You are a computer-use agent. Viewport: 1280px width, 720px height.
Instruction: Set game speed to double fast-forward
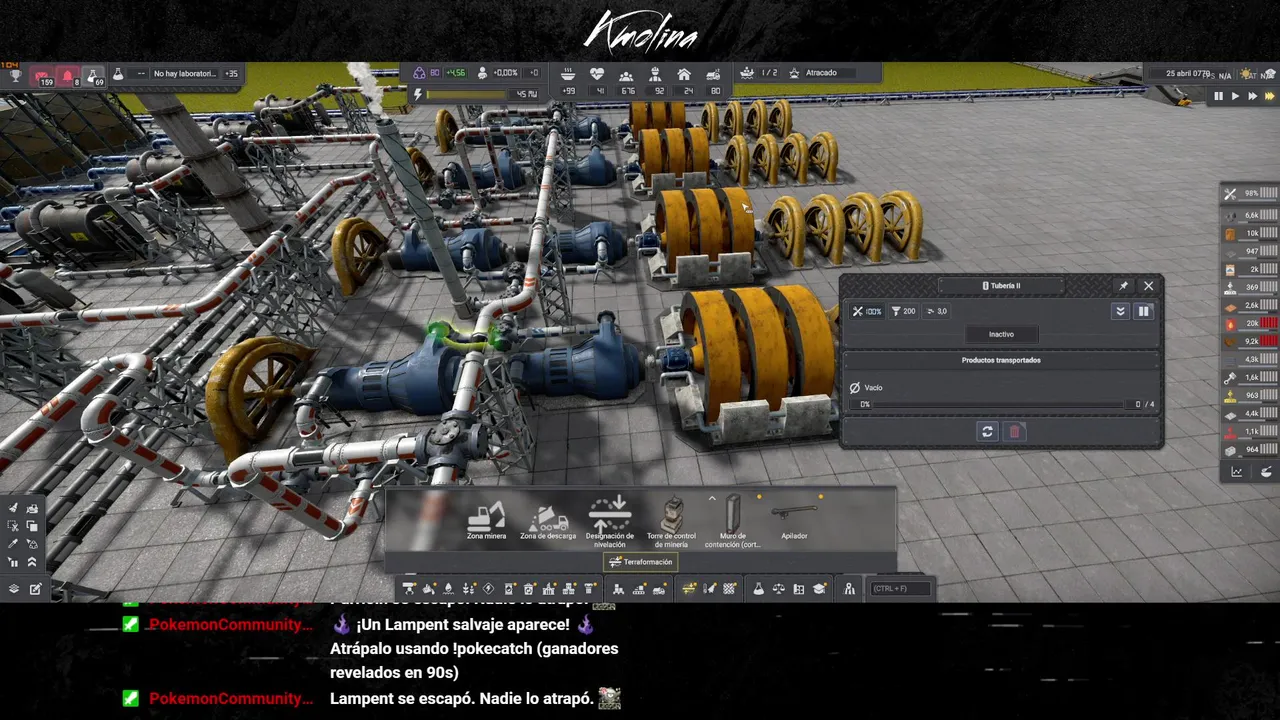(x=1252, y=96)
